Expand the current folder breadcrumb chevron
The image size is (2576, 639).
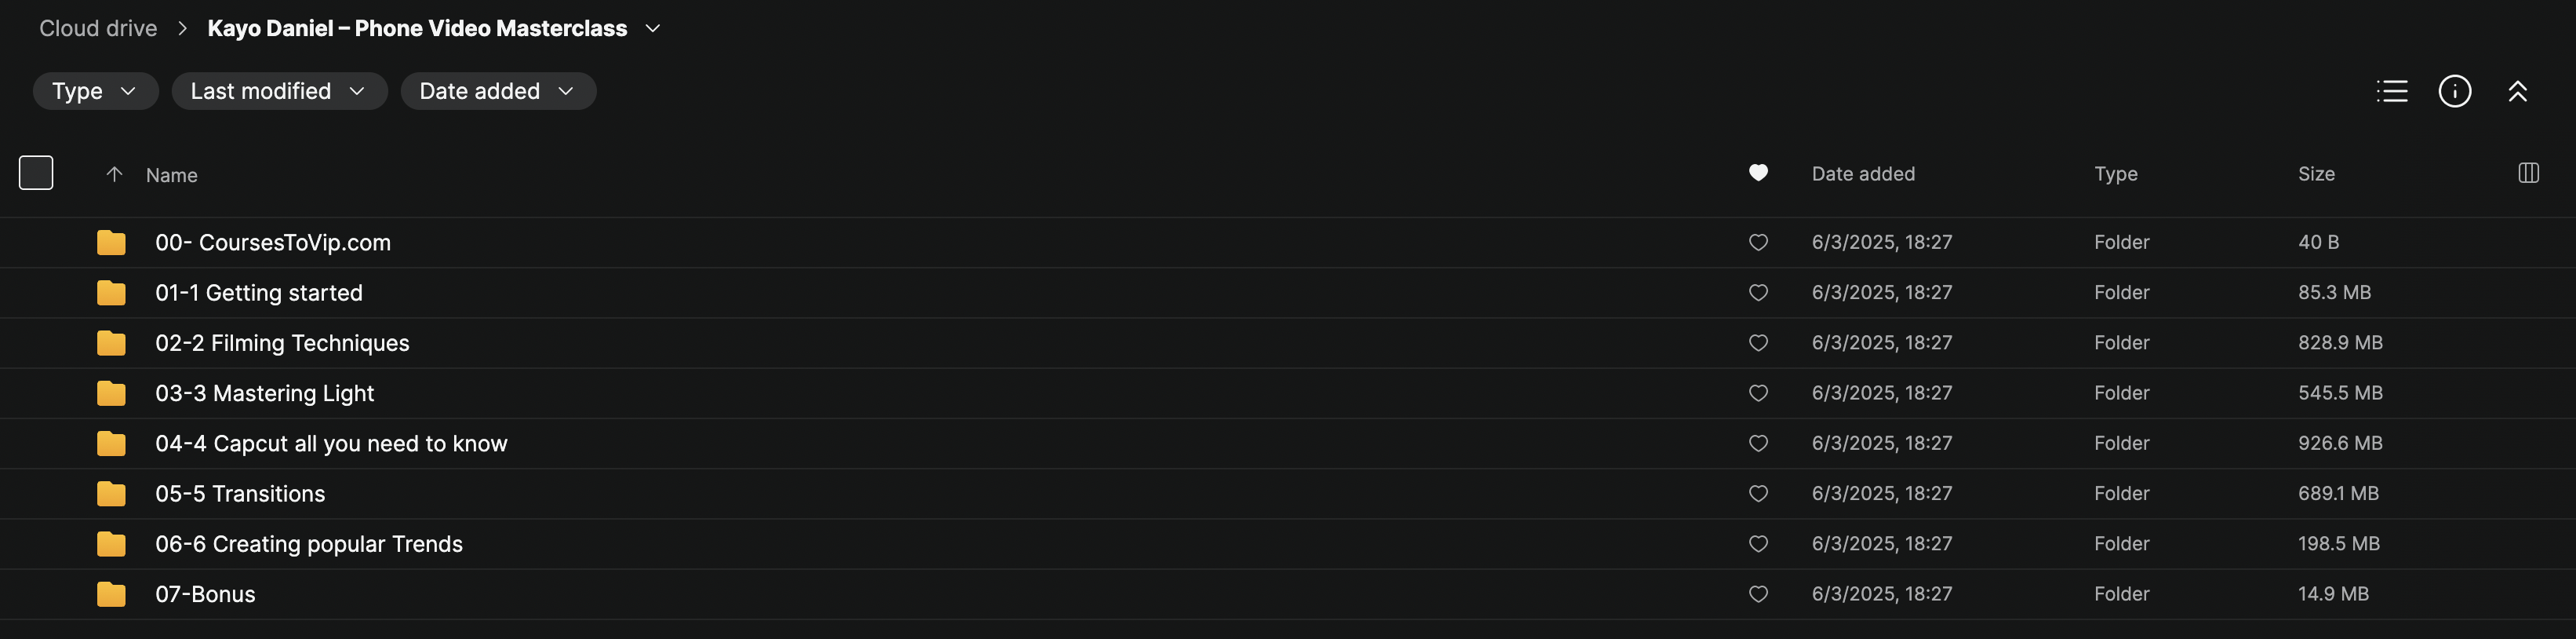click(653, 28)
